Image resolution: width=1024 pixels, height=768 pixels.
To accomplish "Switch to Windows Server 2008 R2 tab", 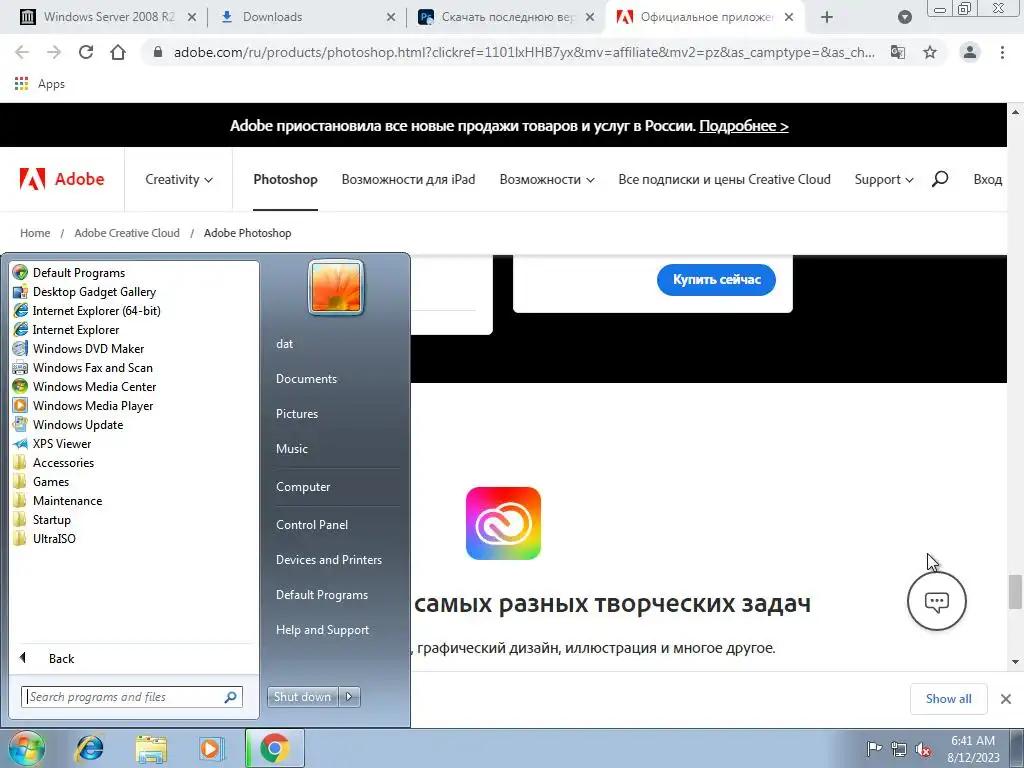I will tap(108, 17).
